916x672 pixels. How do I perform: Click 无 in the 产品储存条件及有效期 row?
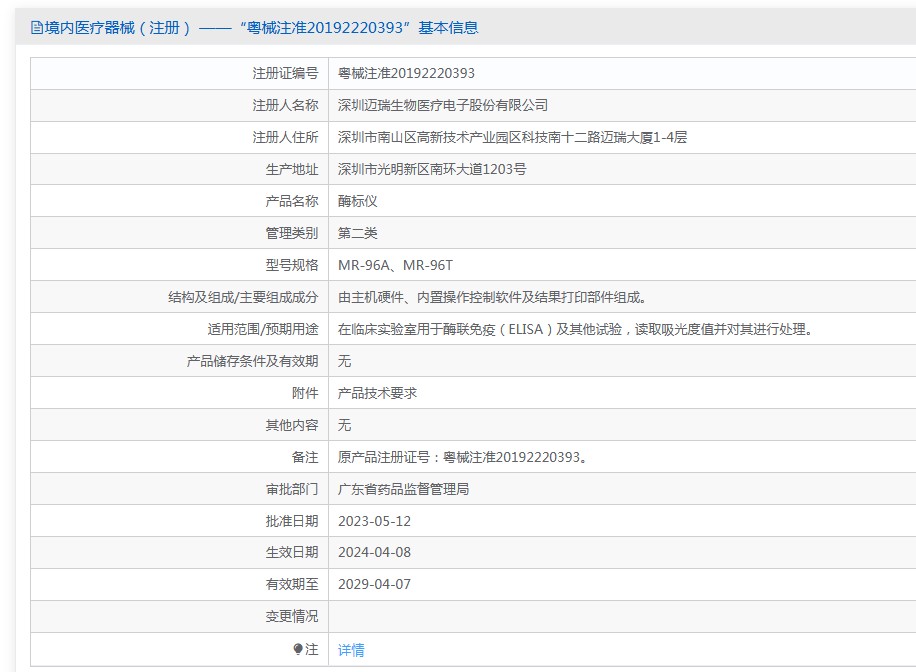(345, 361)
